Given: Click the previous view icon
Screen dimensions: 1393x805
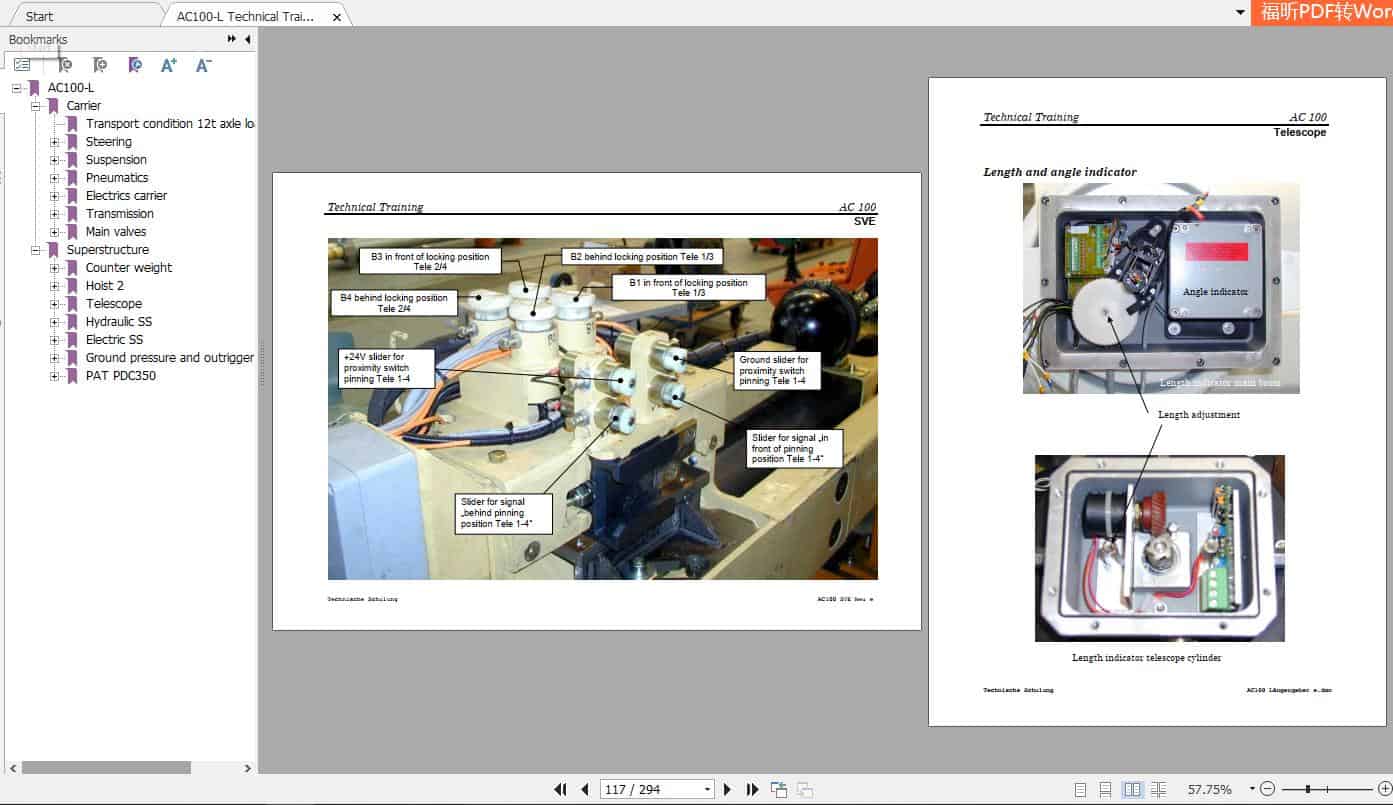Looking at the screenshot, I should (778, 789).
